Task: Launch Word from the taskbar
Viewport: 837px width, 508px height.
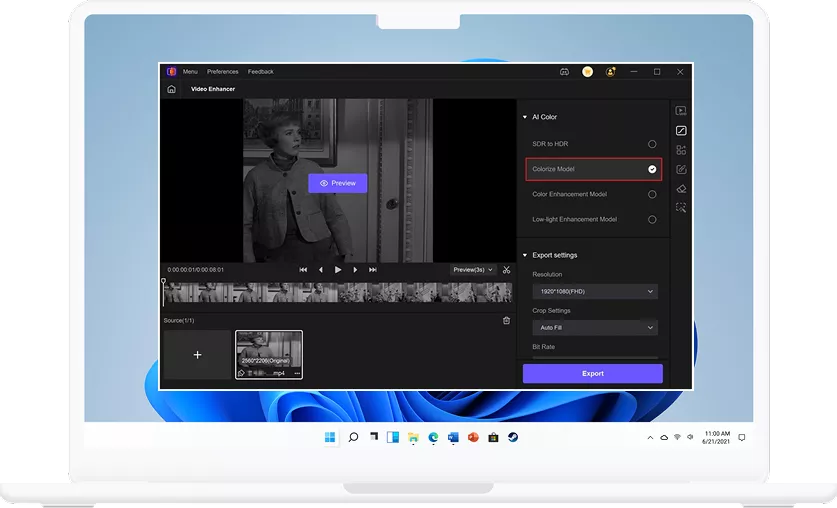Action: point(453,438)
